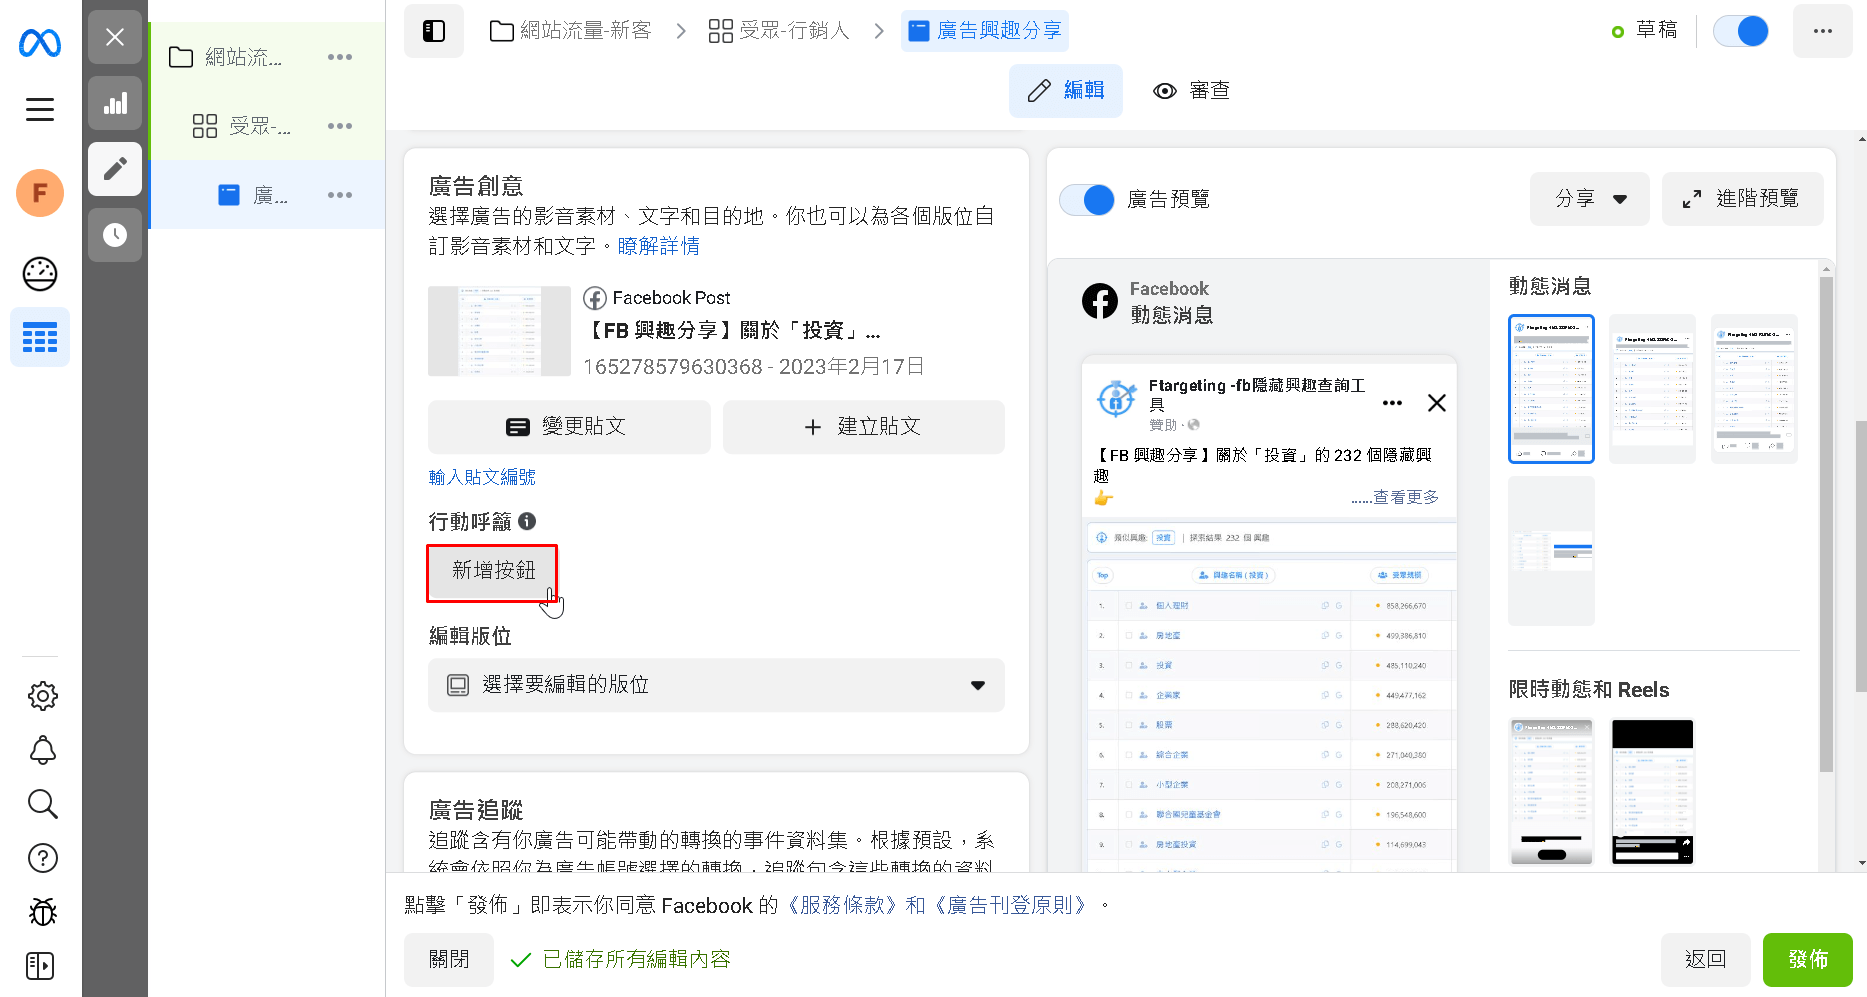Select first 動態消息 placement thumbnail
1867x997 pixels.
pos(1551,389)
